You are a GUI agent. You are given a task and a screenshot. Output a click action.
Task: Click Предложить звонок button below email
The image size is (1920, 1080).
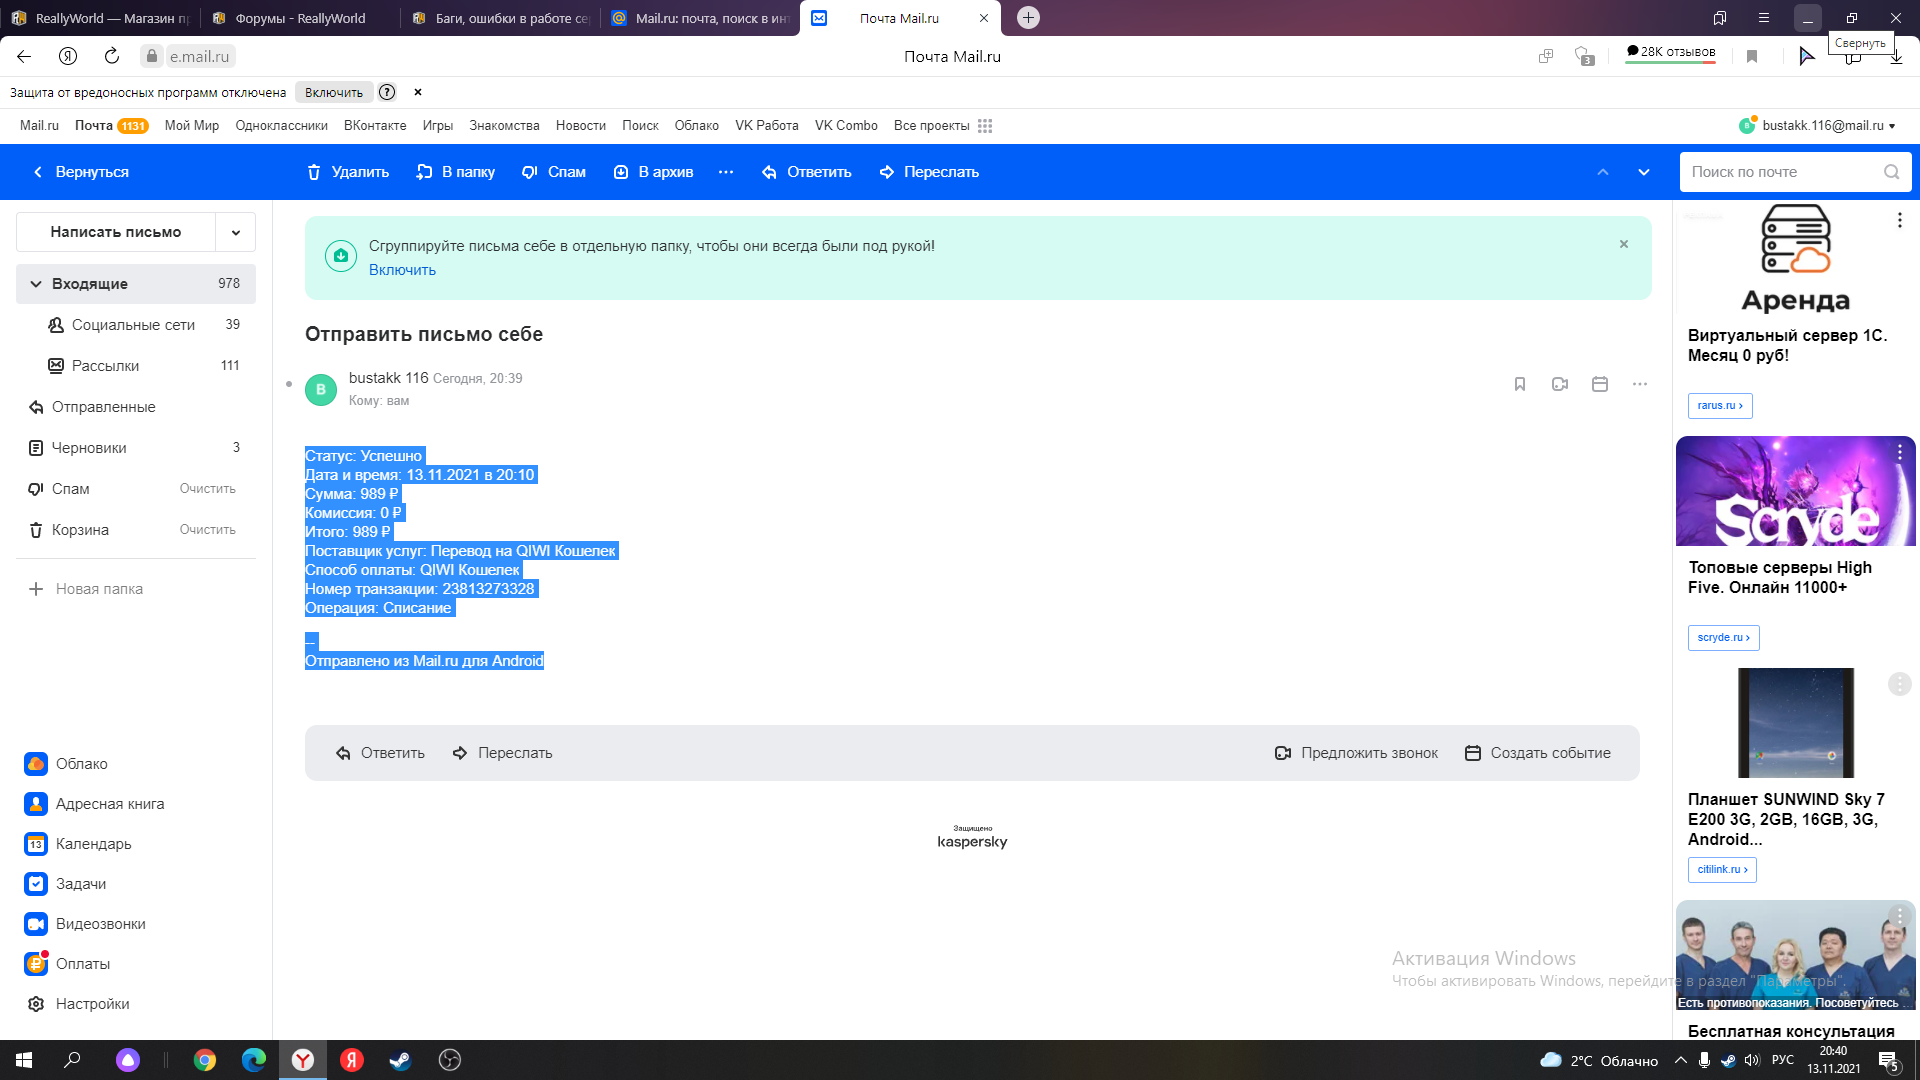1356,753
